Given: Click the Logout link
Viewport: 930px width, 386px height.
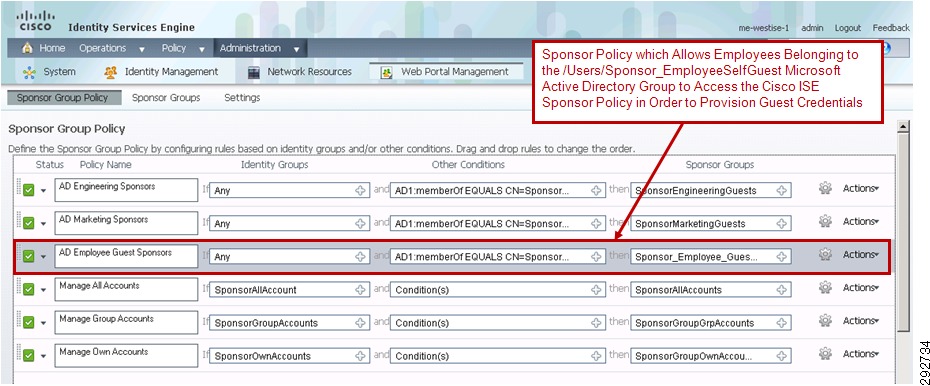Looking at the screenshot, I should (848, 28).
